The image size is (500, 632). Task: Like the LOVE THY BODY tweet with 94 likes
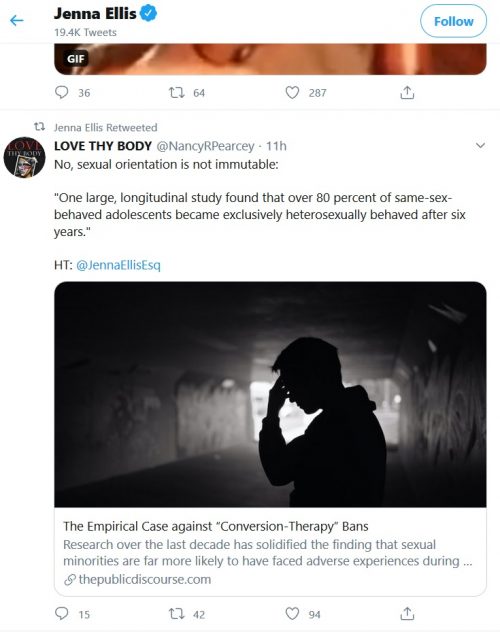(x=292, y=613)
